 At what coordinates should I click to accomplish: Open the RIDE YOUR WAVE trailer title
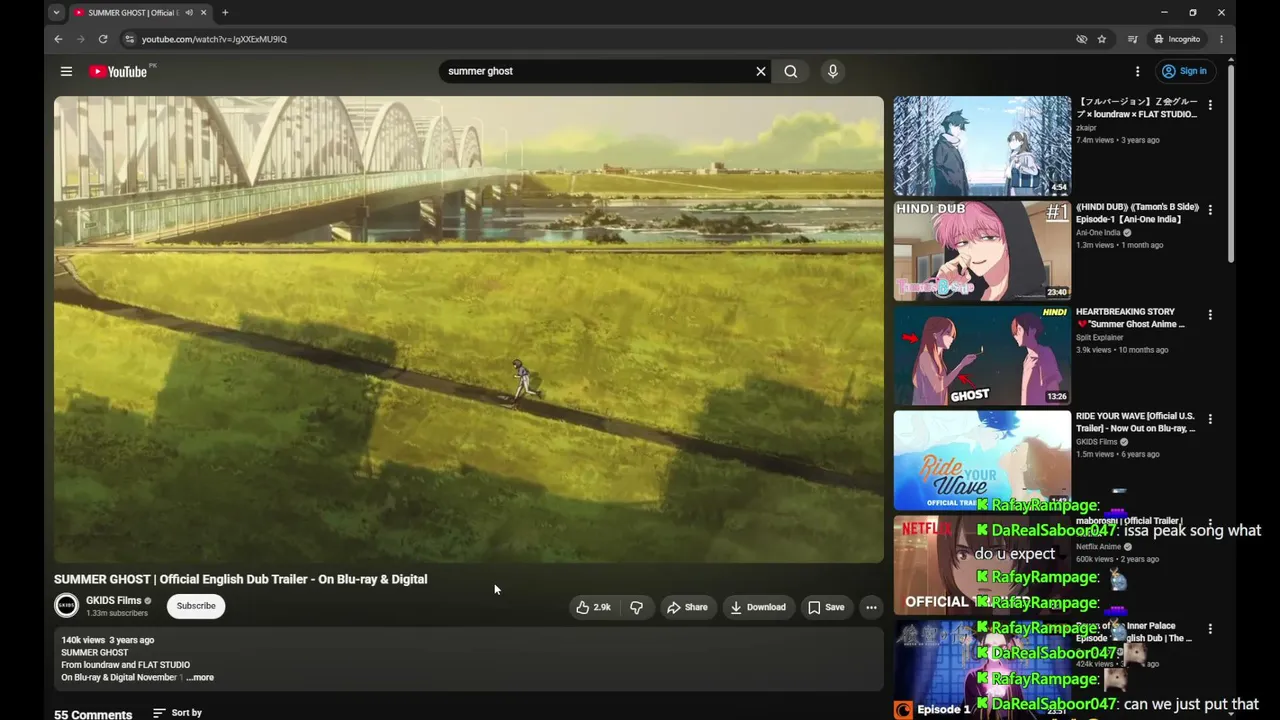[1136, 422]
